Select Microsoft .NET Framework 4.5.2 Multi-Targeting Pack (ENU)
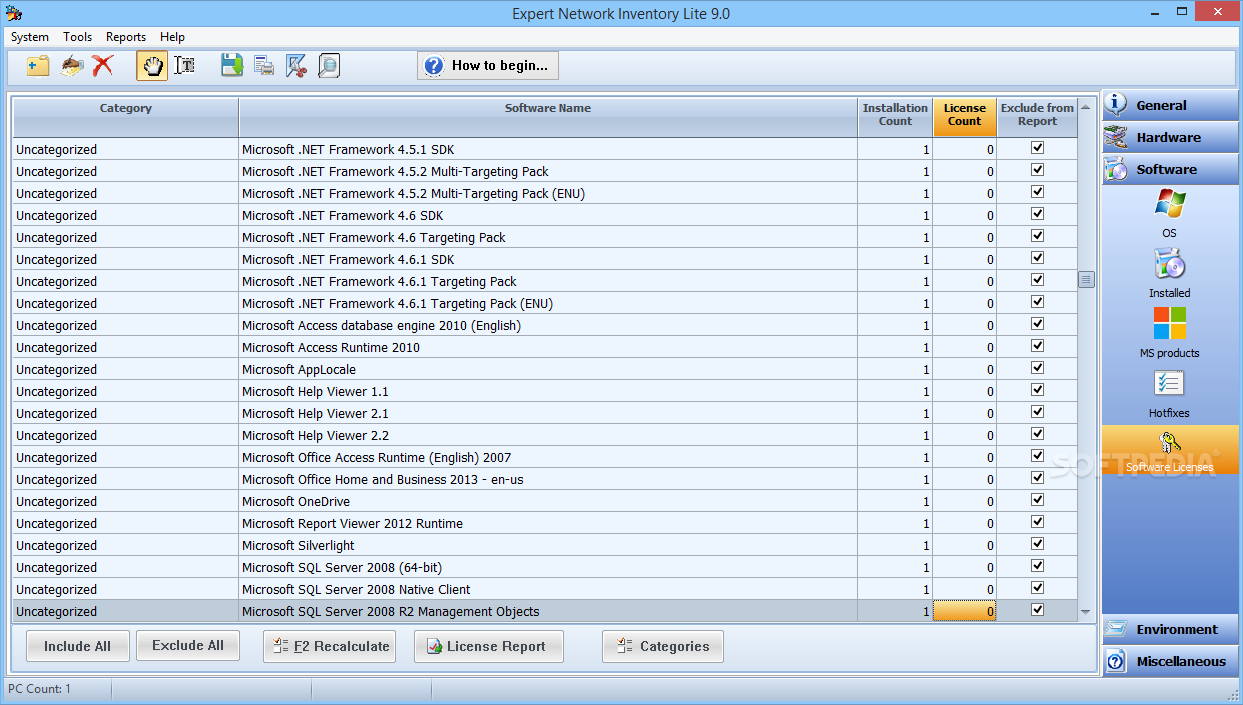The height and width of the screenshot is (705, 1243). pyautogui.click(x=545, y=193)
